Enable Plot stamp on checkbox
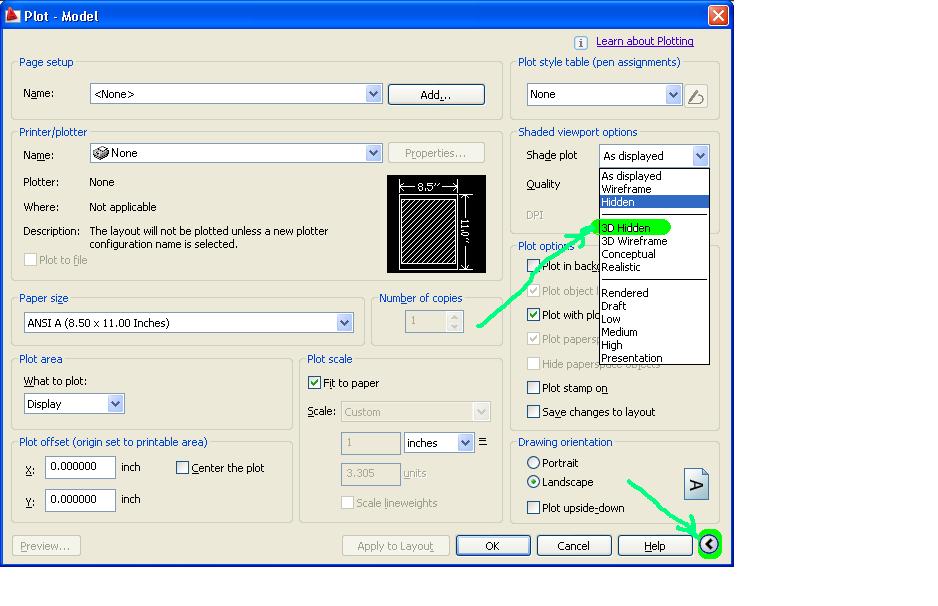The height and width of the screenshot is (606, 938). [533, 388]
